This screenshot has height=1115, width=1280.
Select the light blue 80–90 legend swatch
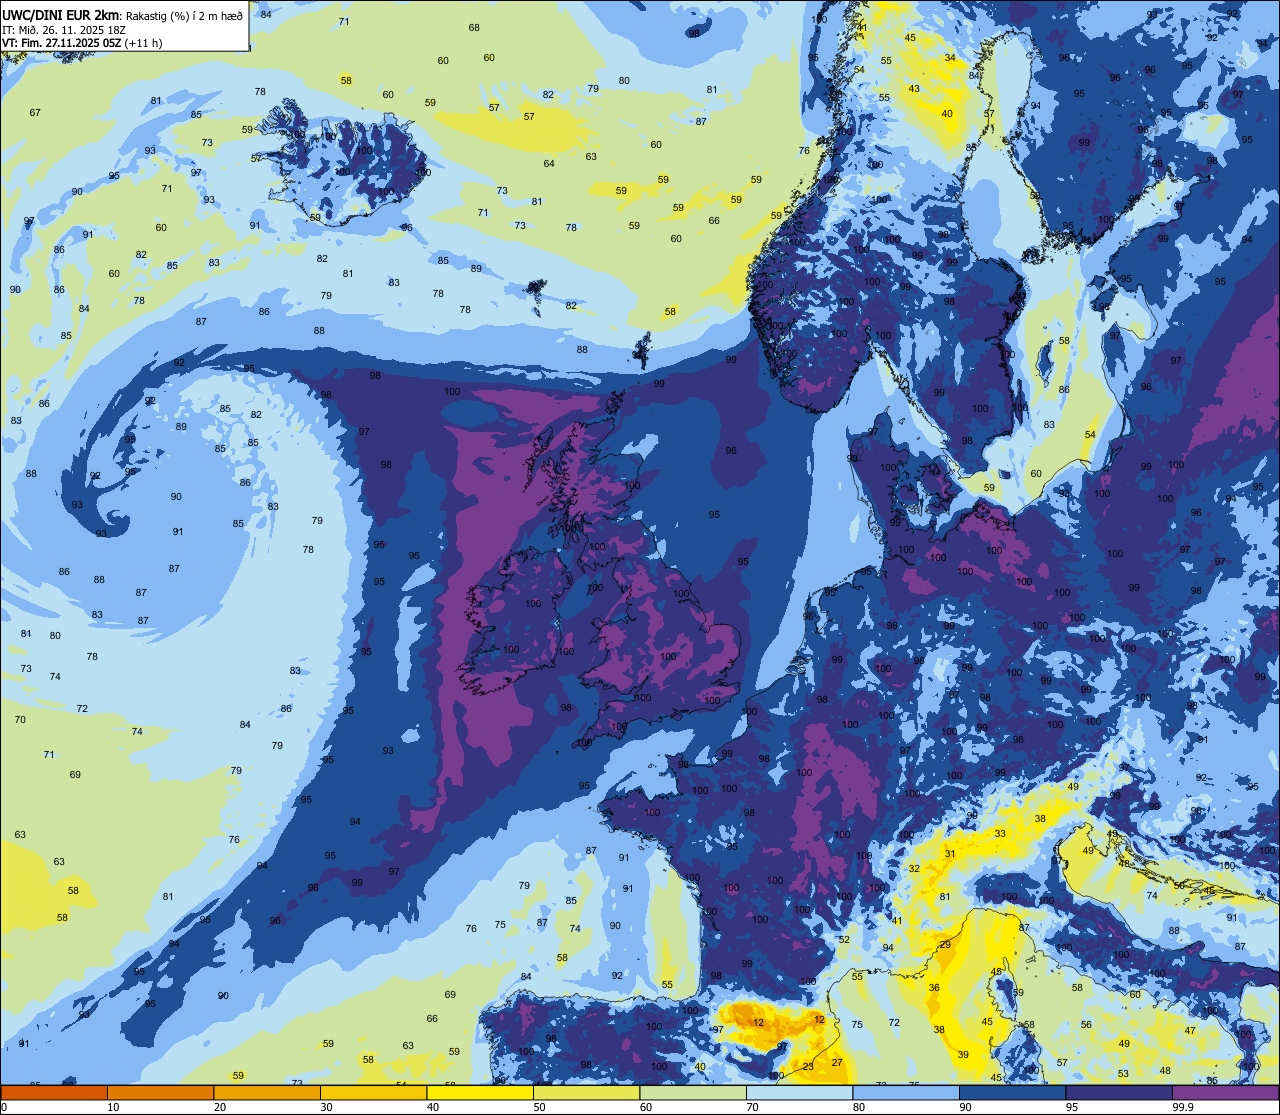[x=906, y=1092]
